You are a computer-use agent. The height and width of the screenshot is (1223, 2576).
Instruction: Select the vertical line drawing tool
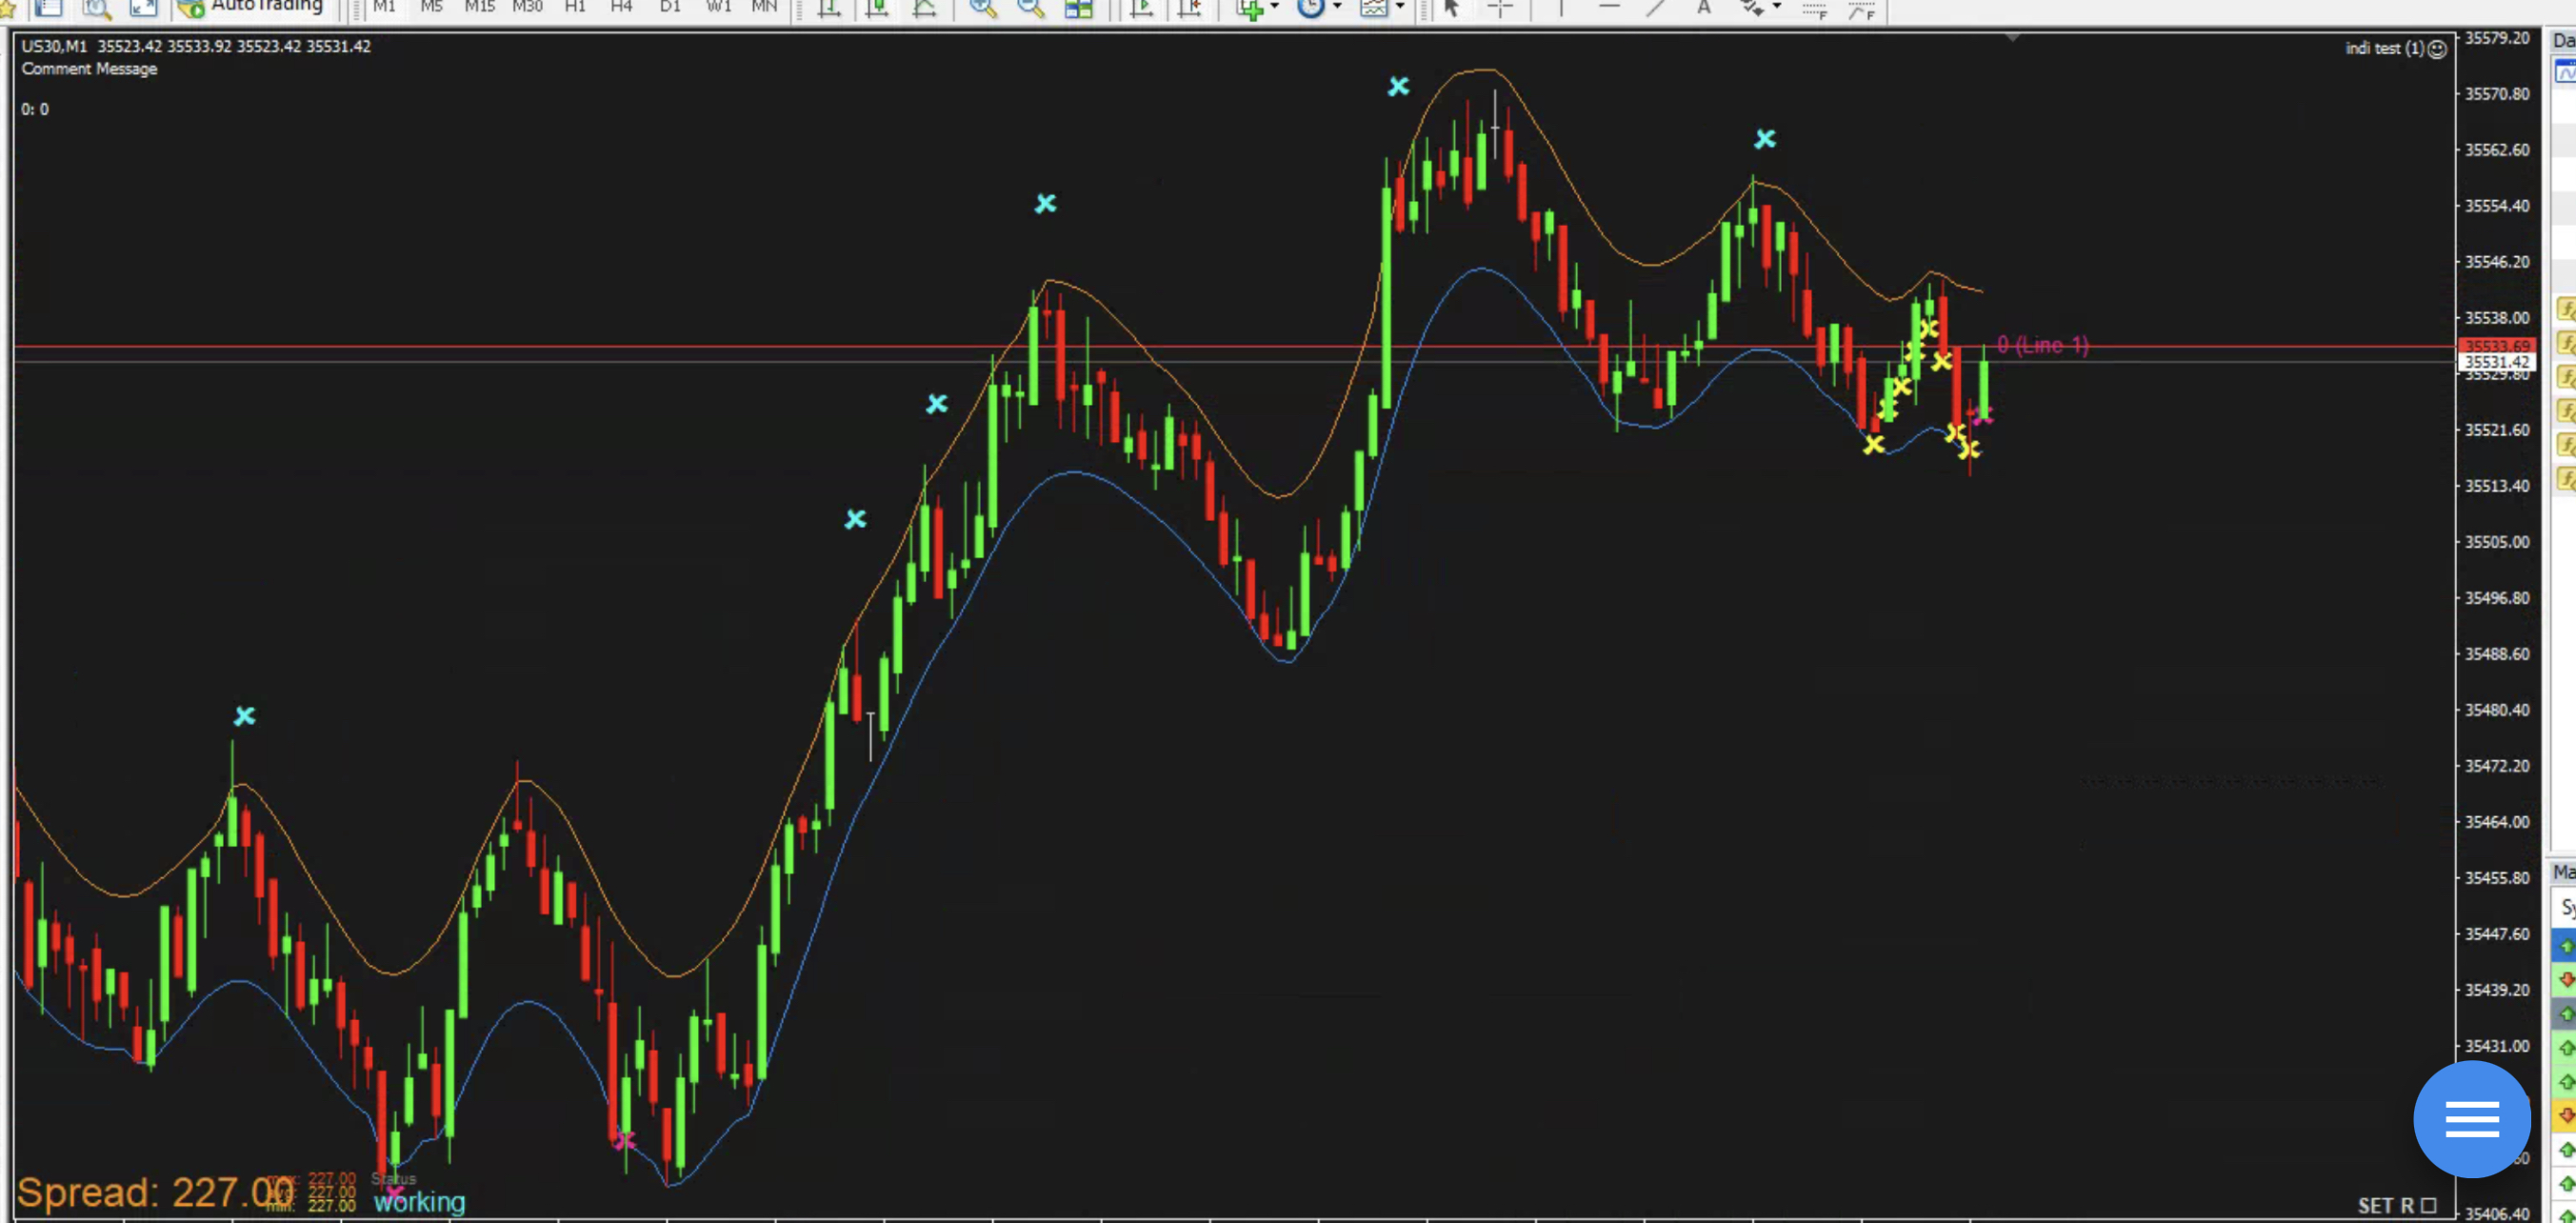click(x=1561, y=8)
